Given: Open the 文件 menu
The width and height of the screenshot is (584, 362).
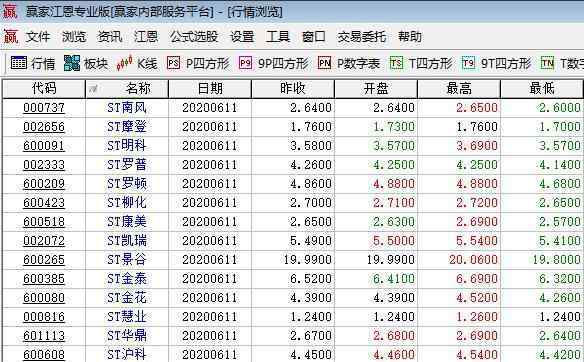Looking at the screenshot, I should coord(38,36).
